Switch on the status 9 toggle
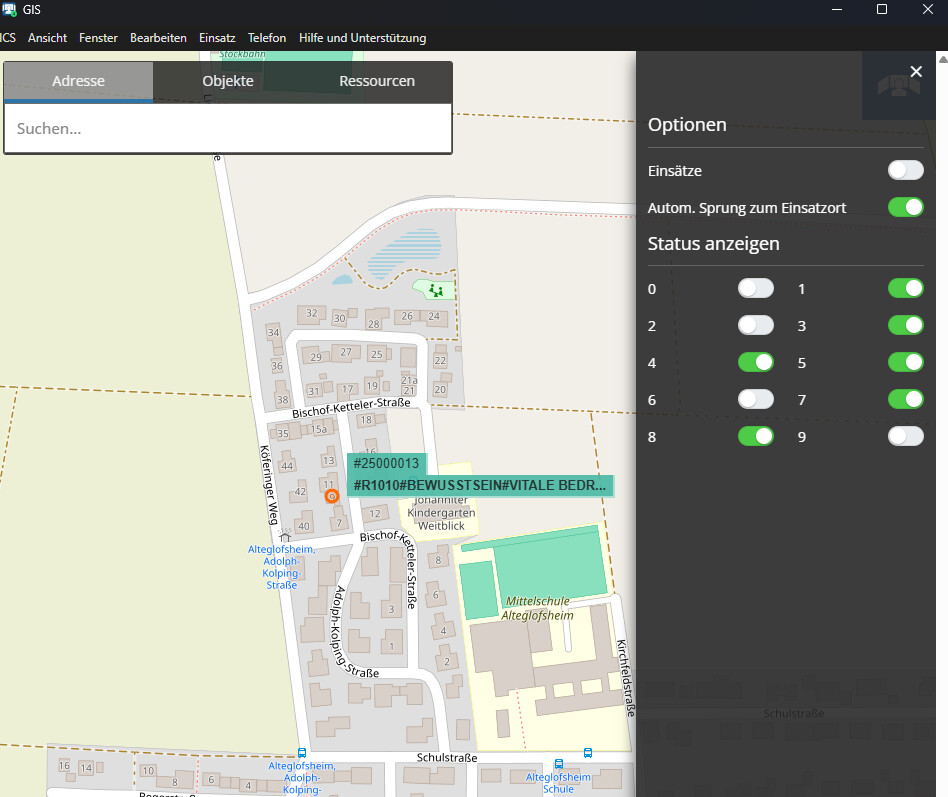Viewport: 948px width, 797px height. [905, 436]
